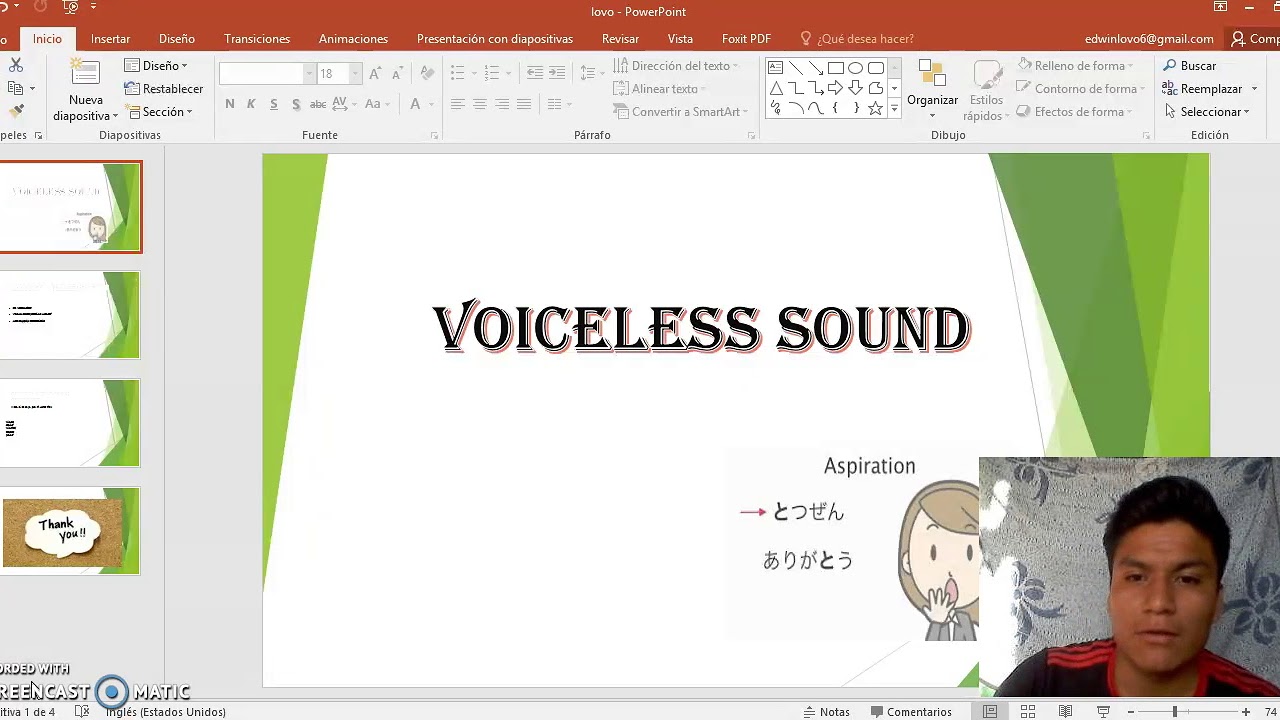Align text left
This screenshot has height=720, width=1280.
(457, 104)
